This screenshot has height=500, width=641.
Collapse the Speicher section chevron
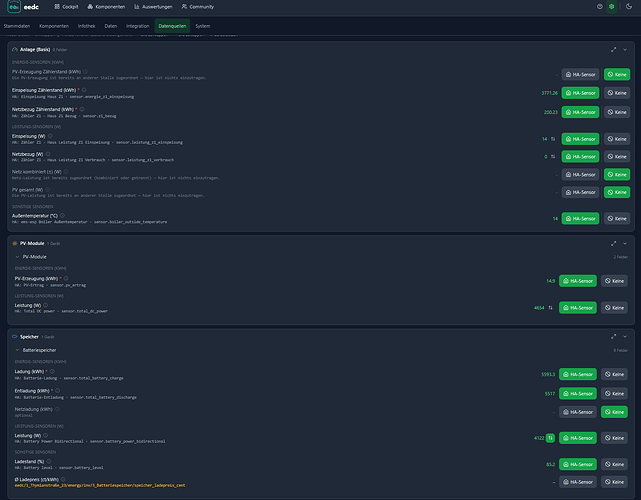[625, 336]
